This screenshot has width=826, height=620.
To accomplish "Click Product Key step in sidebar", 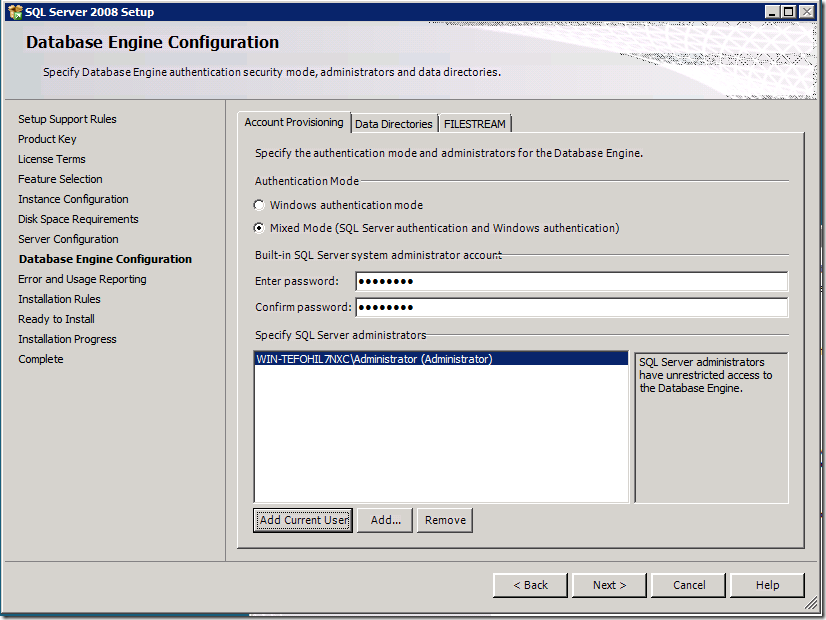I will point(47,139).
